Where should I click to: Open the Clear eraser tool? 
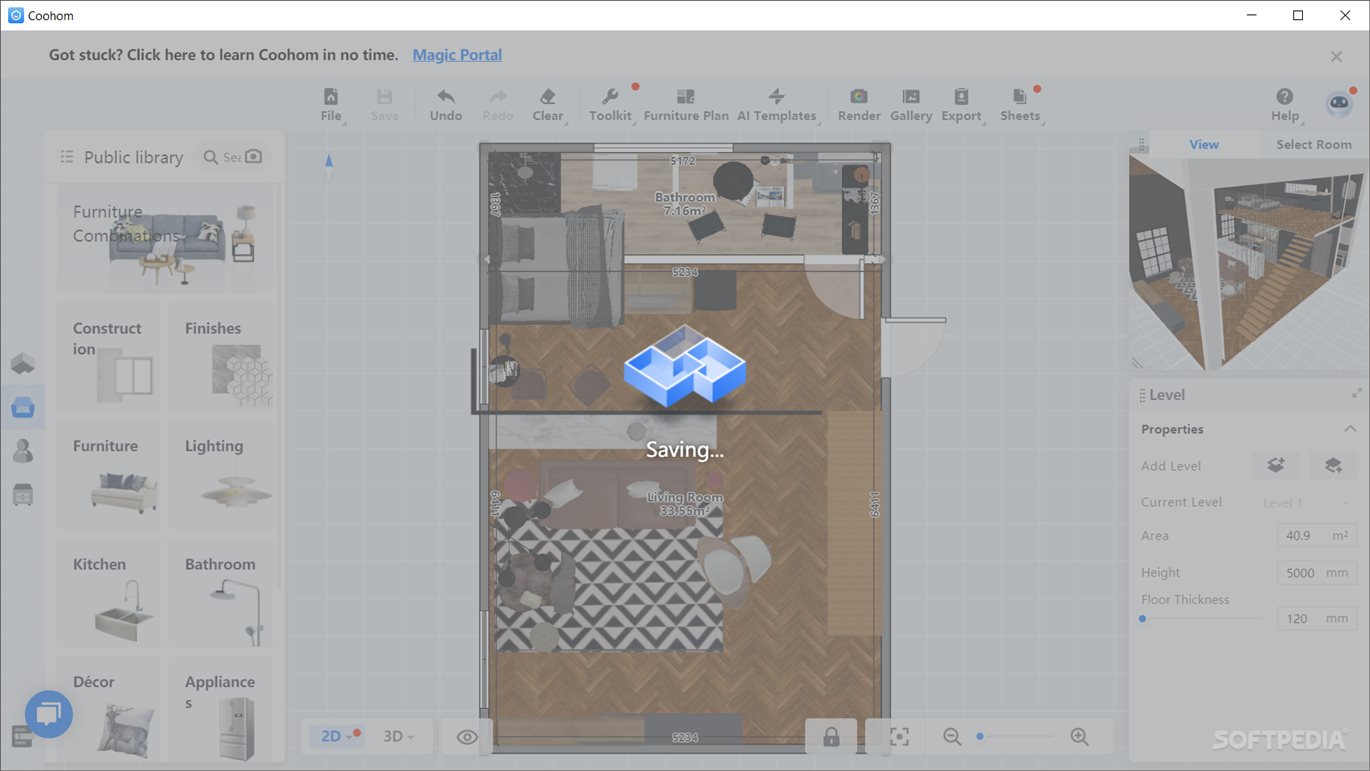[x=548, y=104]
